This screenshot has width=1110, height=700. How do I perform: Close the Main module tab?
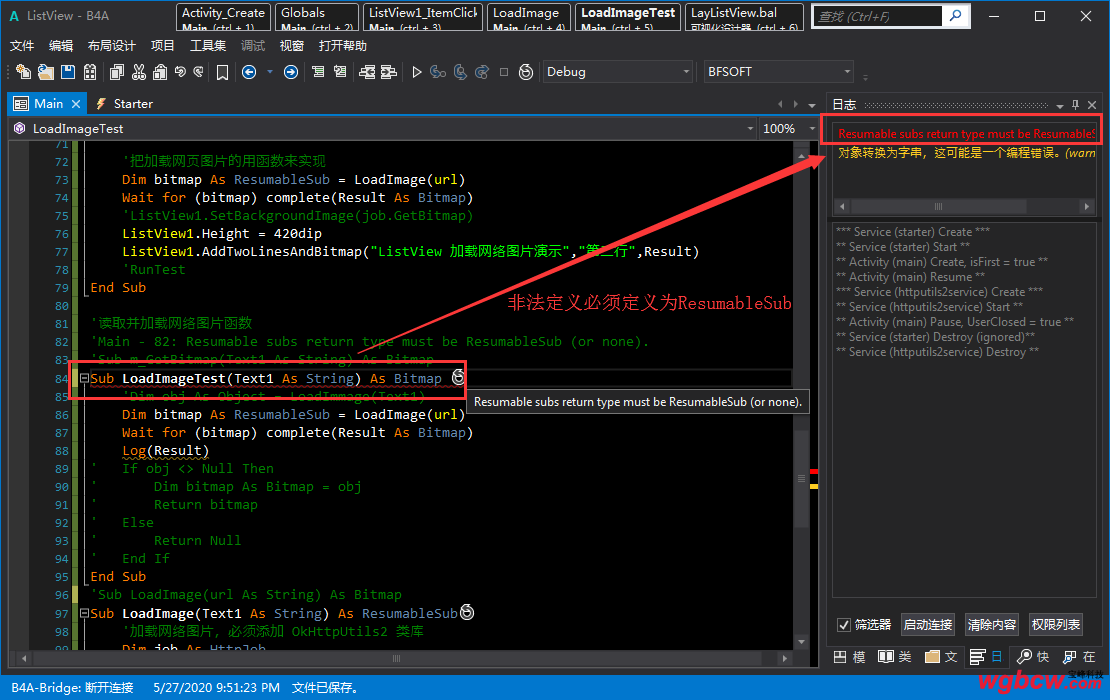76,104
